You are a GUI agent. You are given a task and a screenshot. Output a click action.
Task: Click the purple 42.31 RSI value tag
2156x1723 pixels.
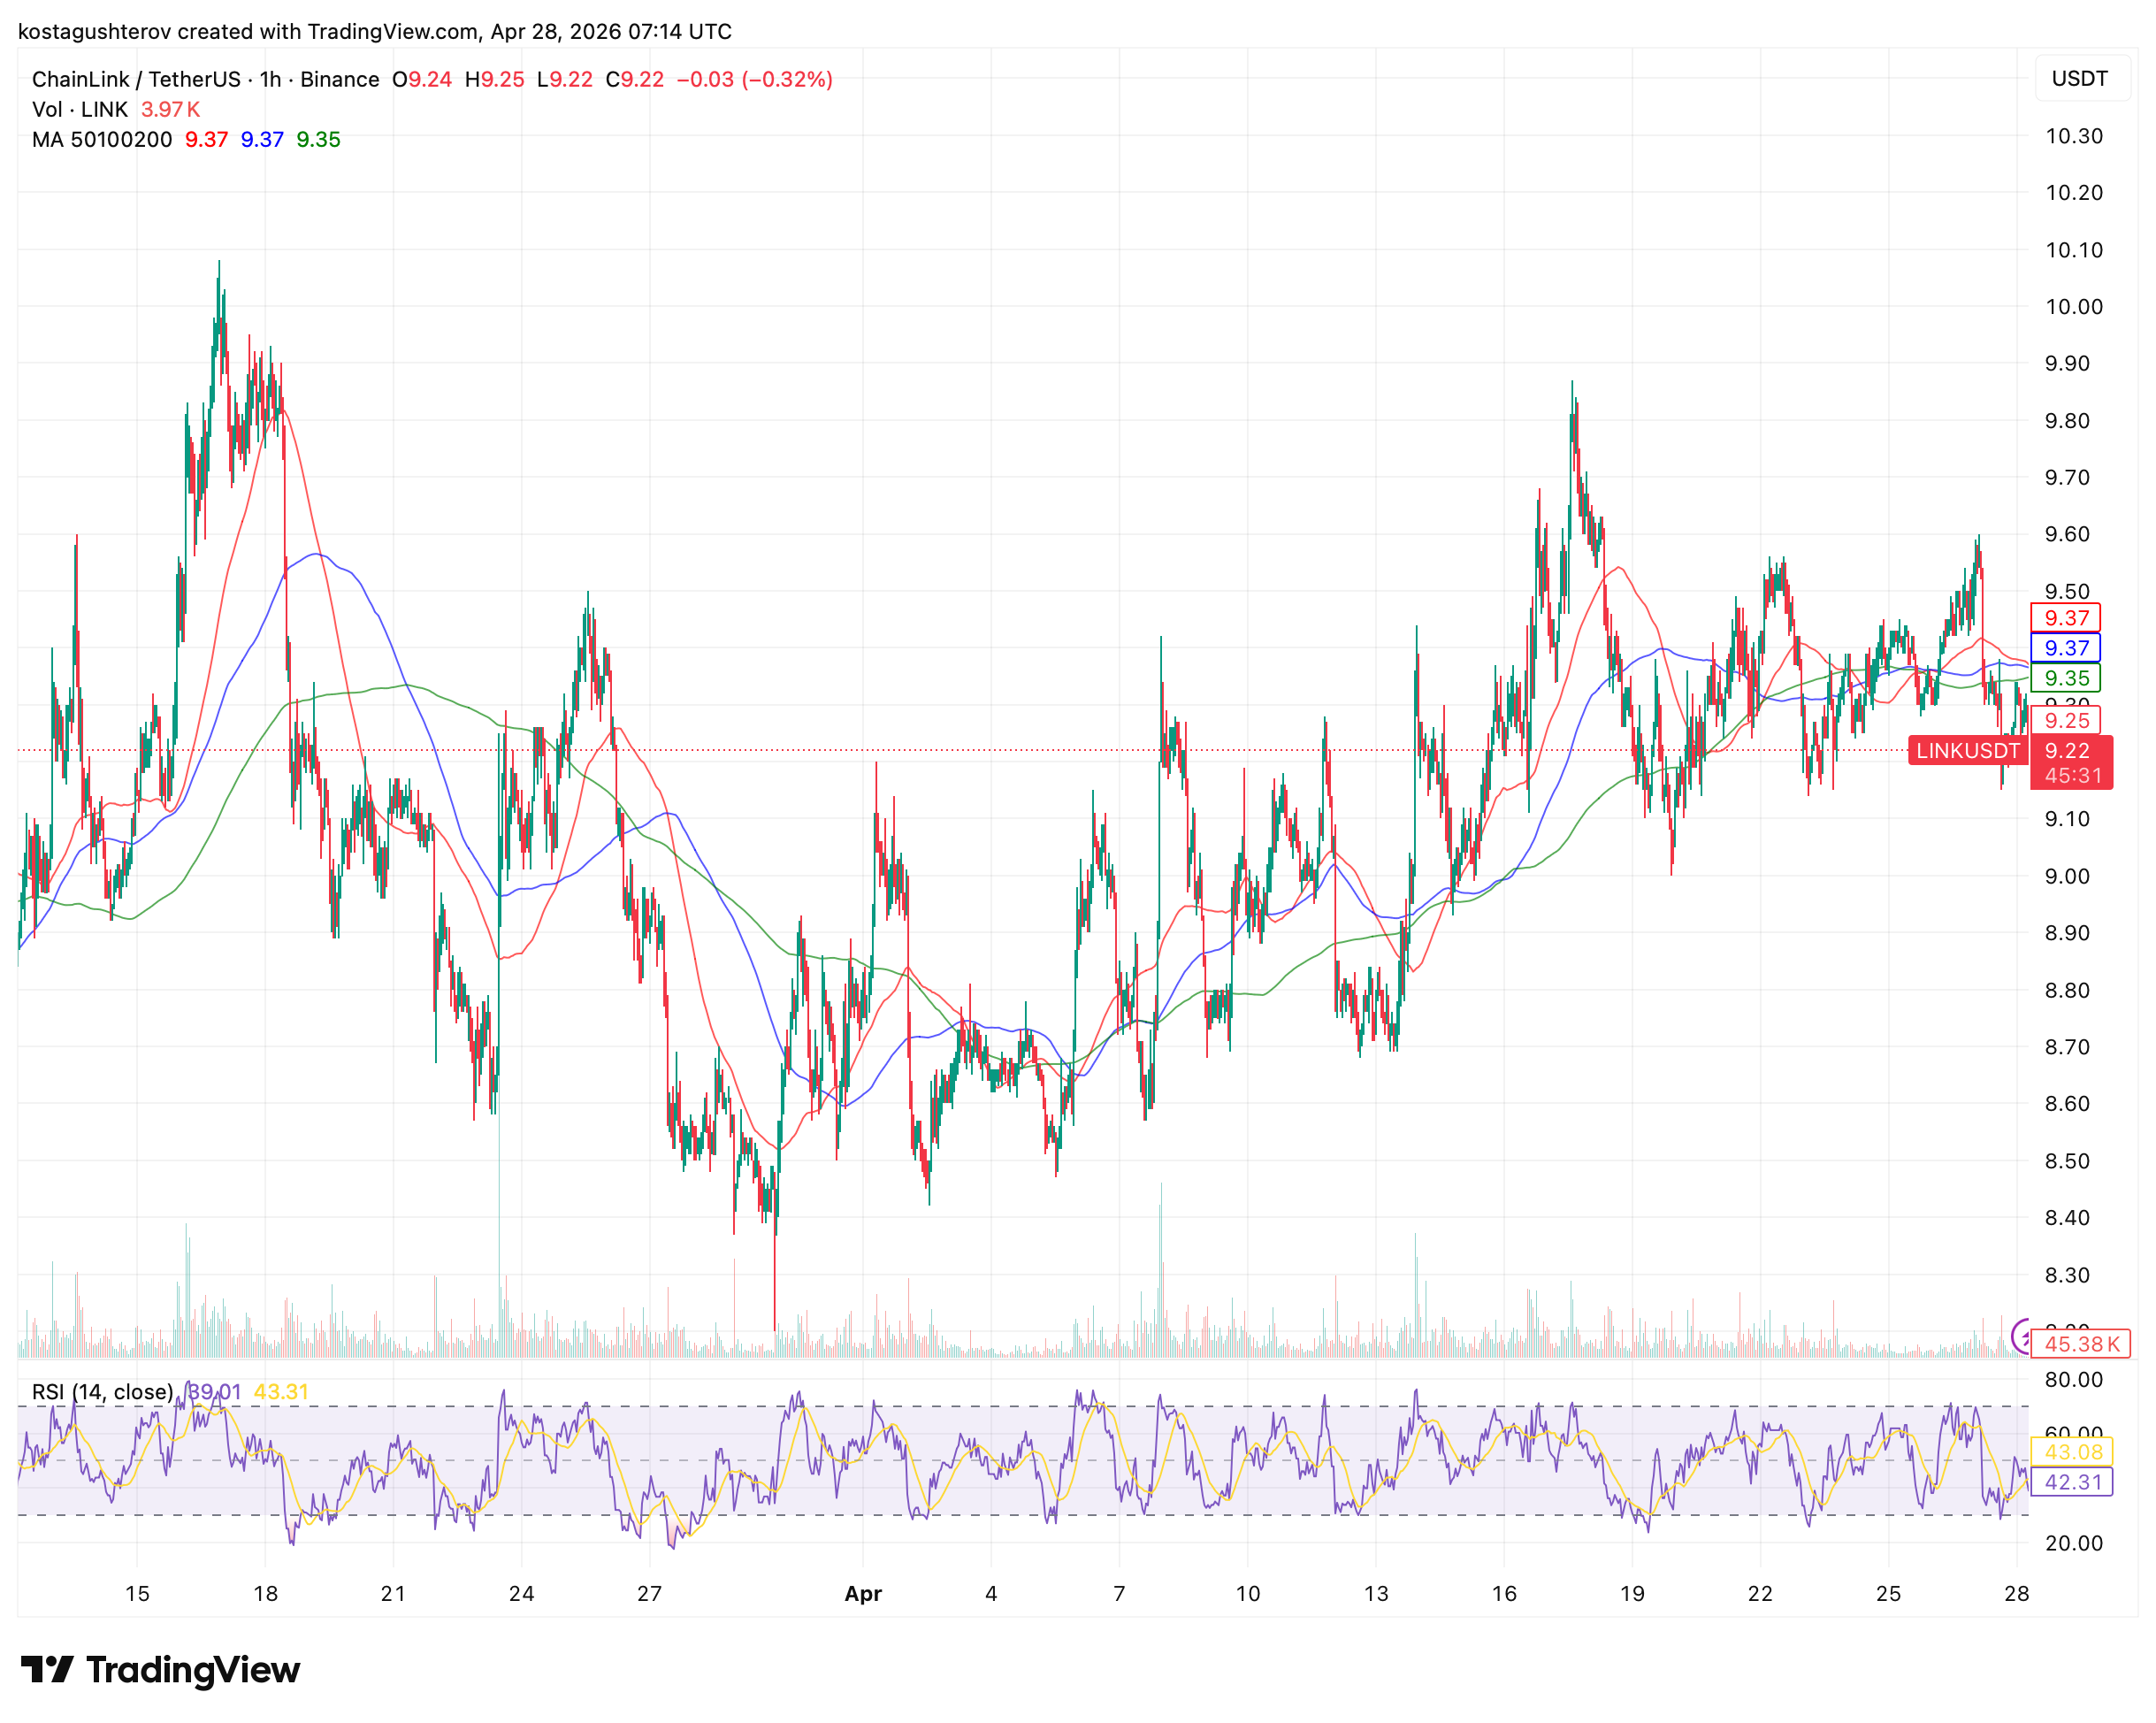coord(2072,1482)
